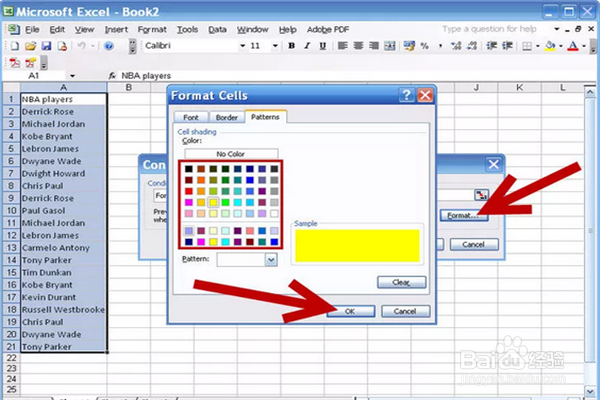Click the vertical scrollbar up arrow
The height and width of the screenshot is (400, 600).
(590, 92)
